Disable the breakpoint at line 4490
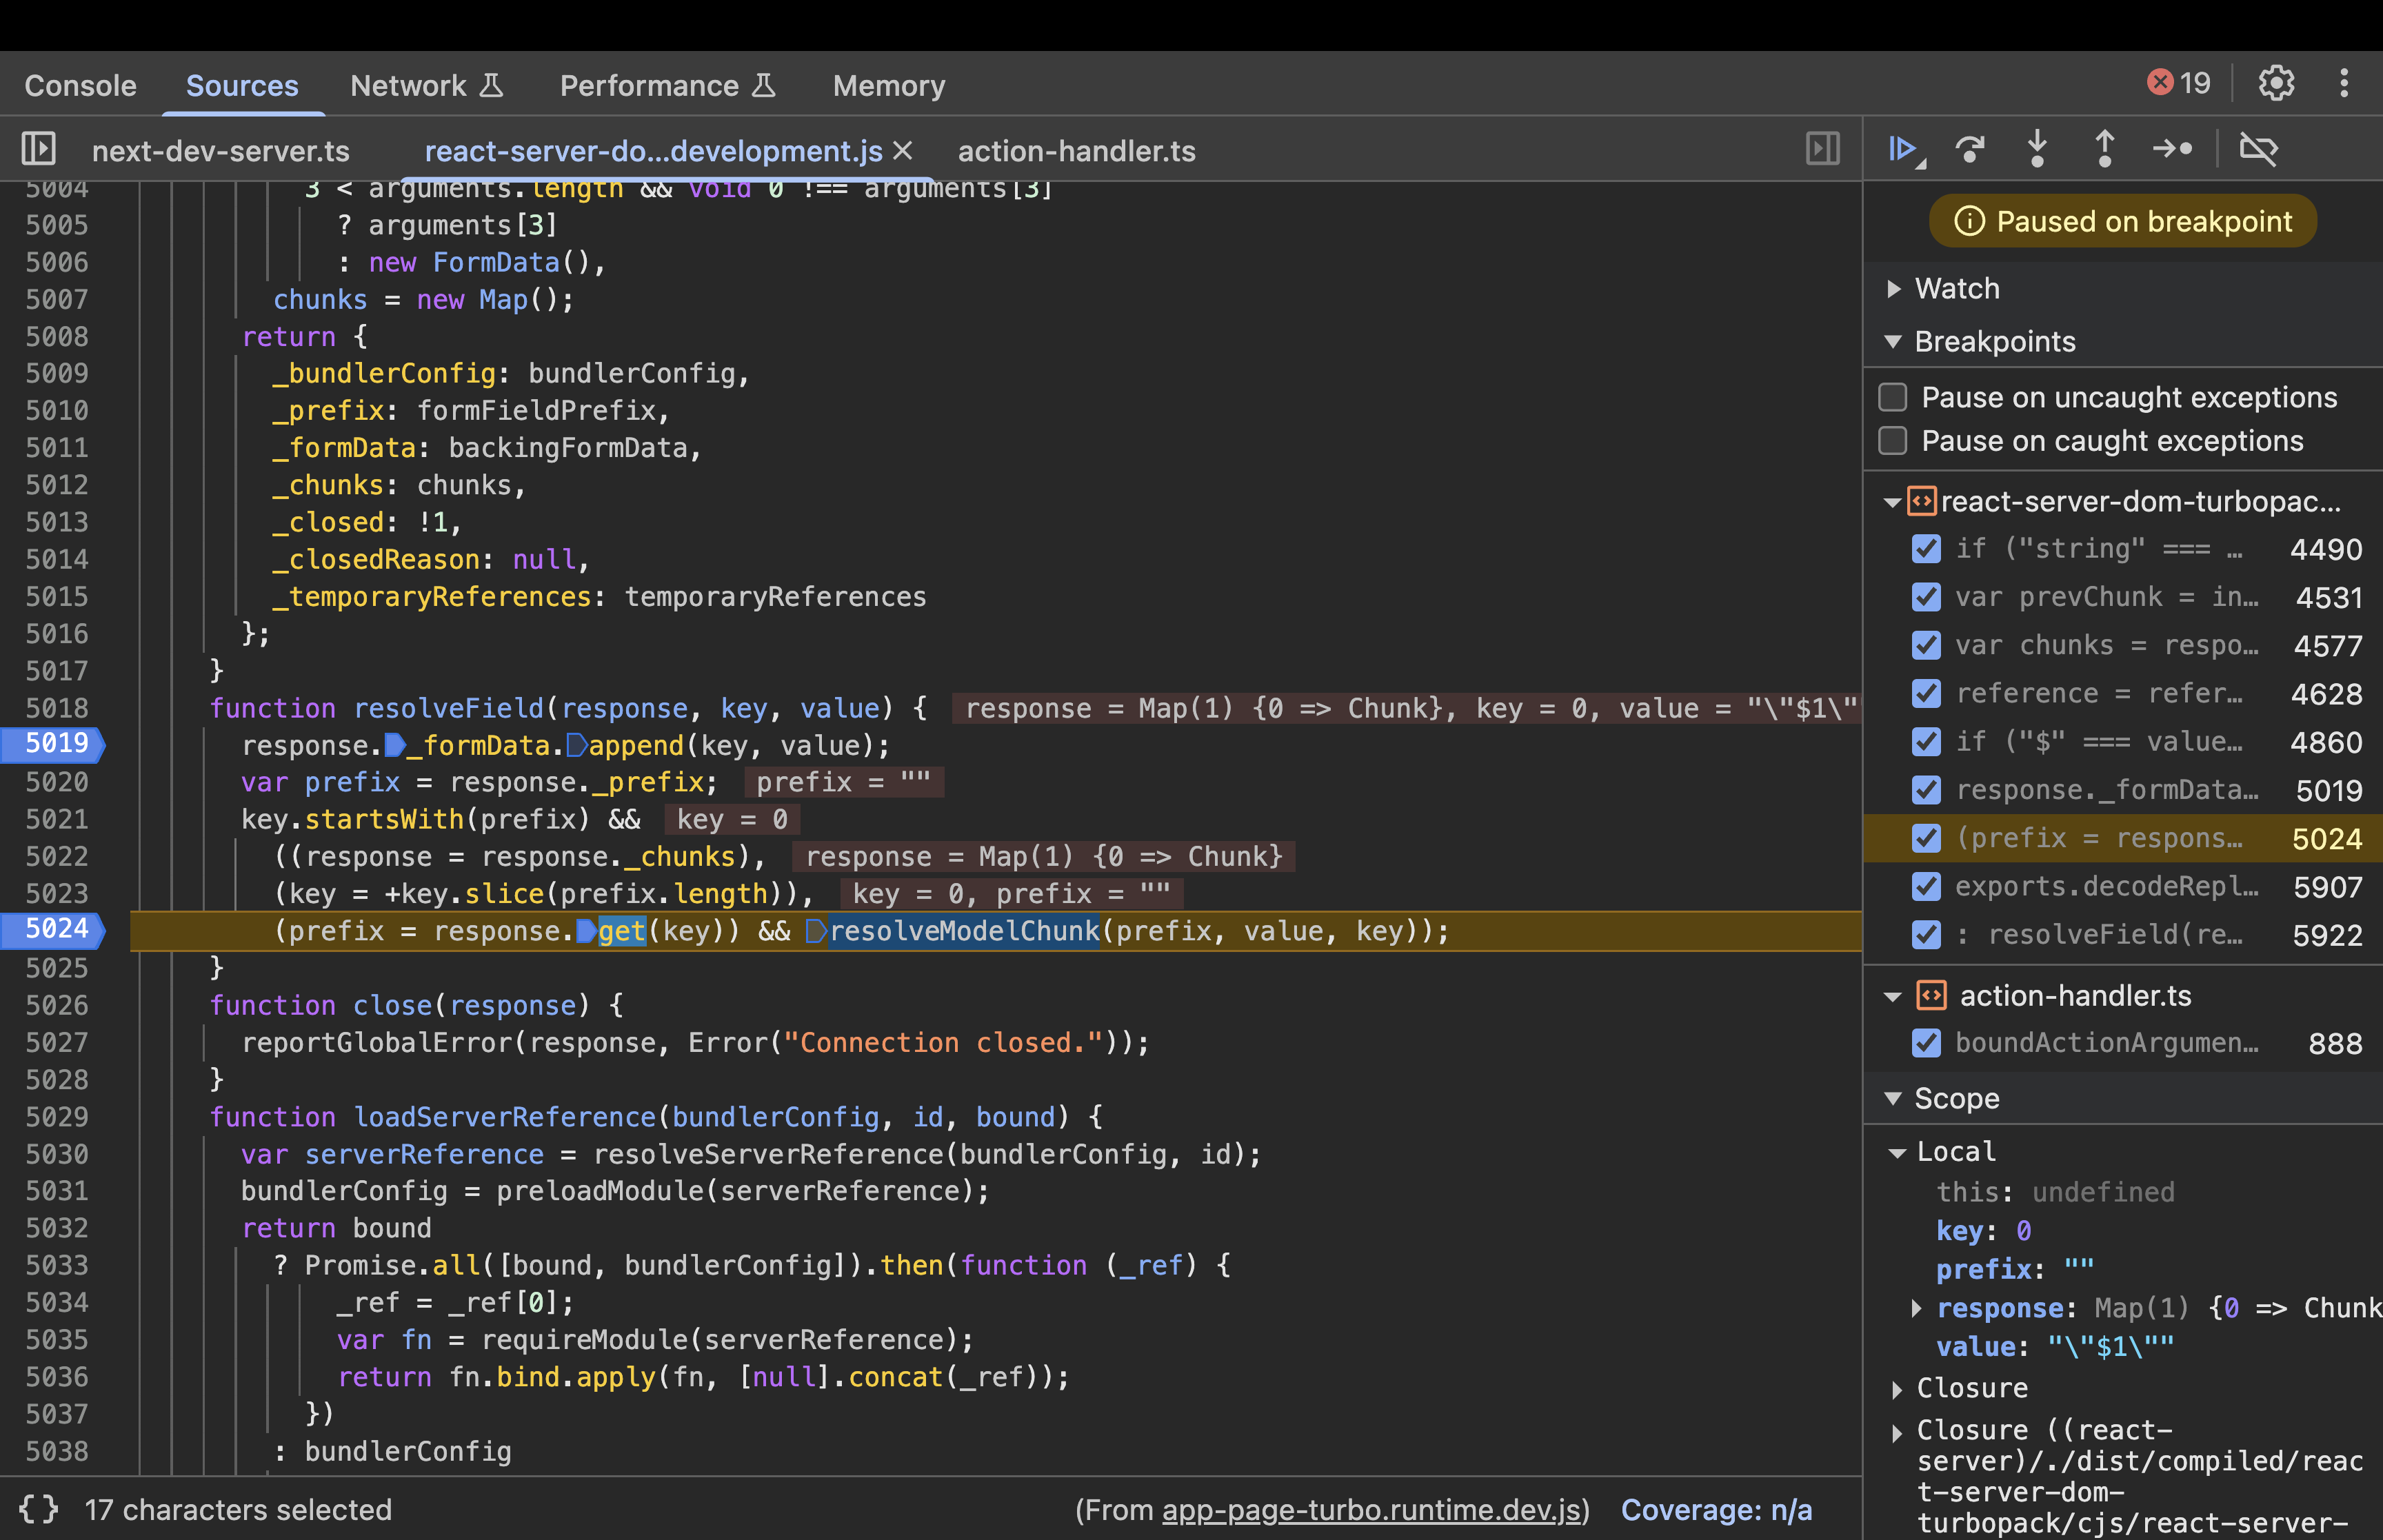Viewport: 2383px width, 1540px height. (x=1926, y=549)
